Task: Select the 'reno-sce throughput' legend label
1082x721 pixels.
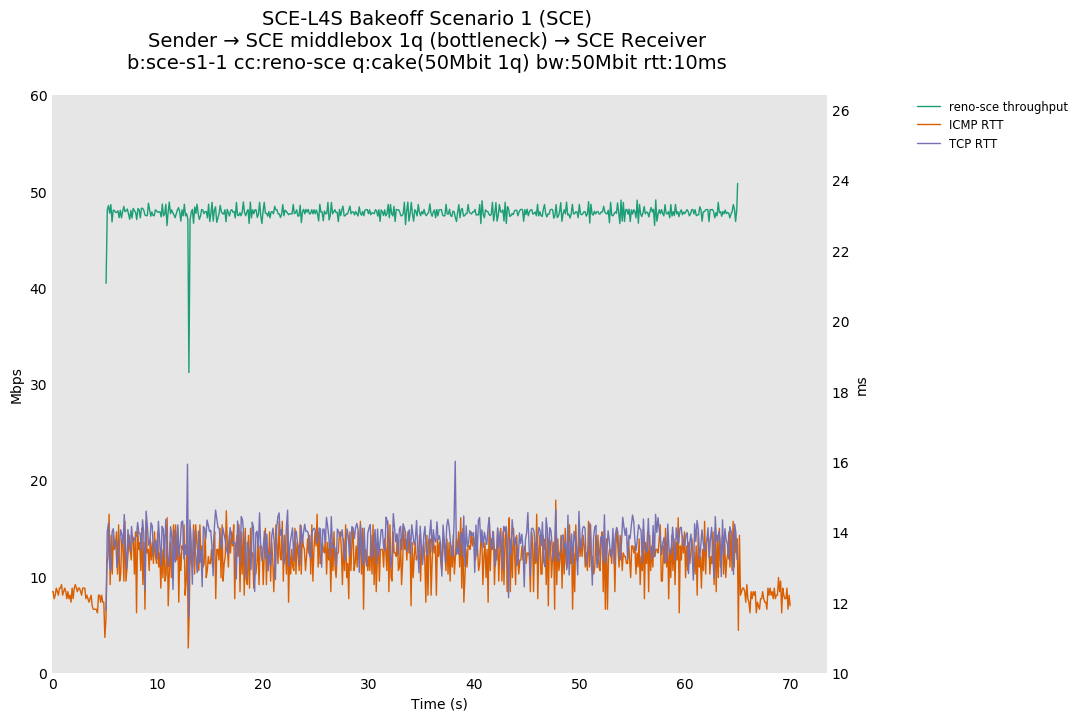Action: coord(1008,107)
